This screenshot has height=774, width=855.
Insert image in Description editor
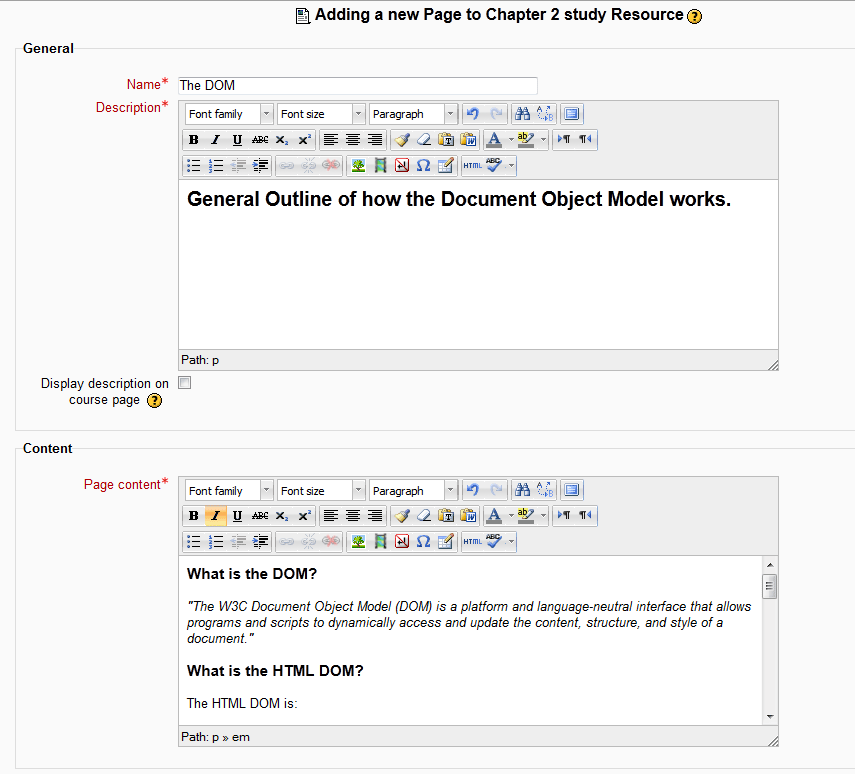(358, 165)
